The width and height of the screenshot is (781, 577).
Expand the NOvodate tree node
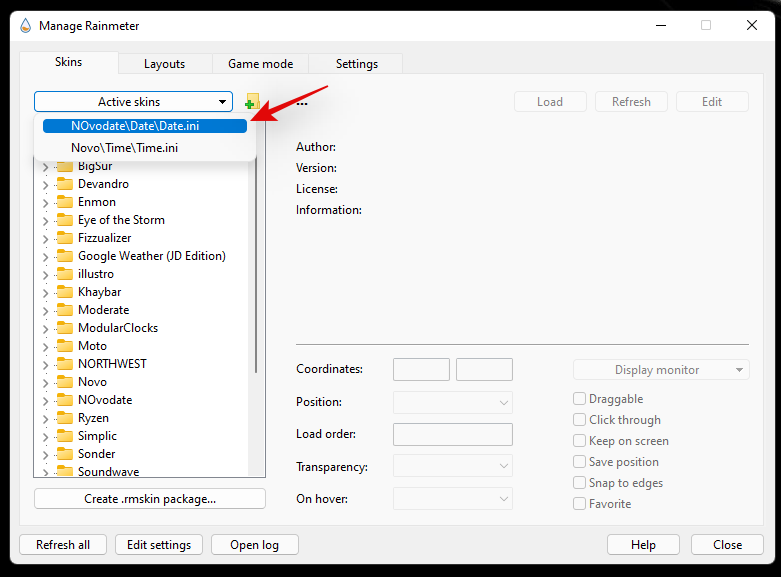pos(45,401)
